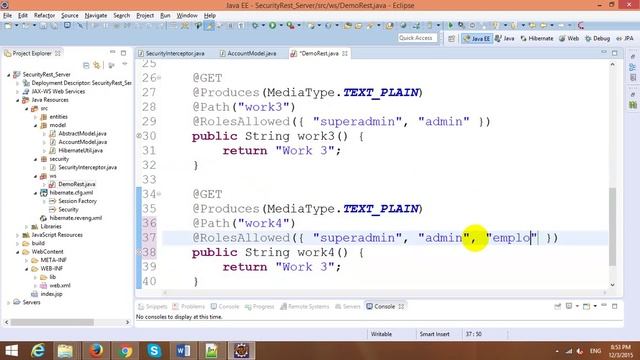The height and width of the screenshot is (360, 640).
Task: Maximize the Project Explorer panel
Action: pyautogui.click(x=123, y=53)
